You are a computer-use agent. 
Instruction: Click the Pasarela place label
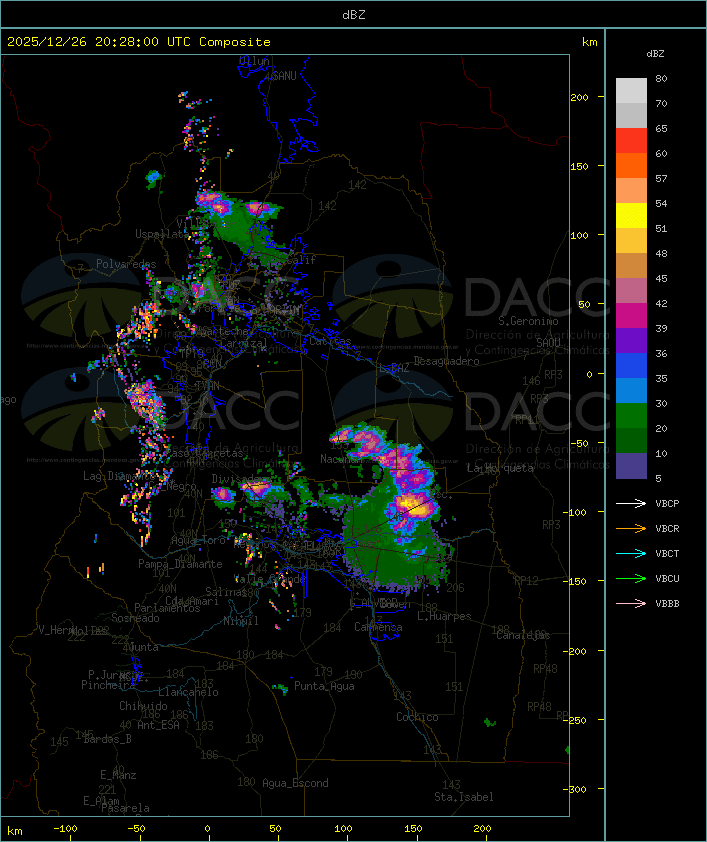[x=125, y=808]
